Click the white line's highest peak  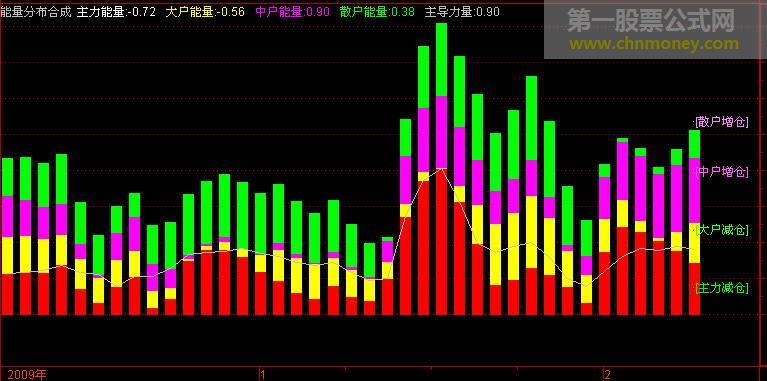442,168
